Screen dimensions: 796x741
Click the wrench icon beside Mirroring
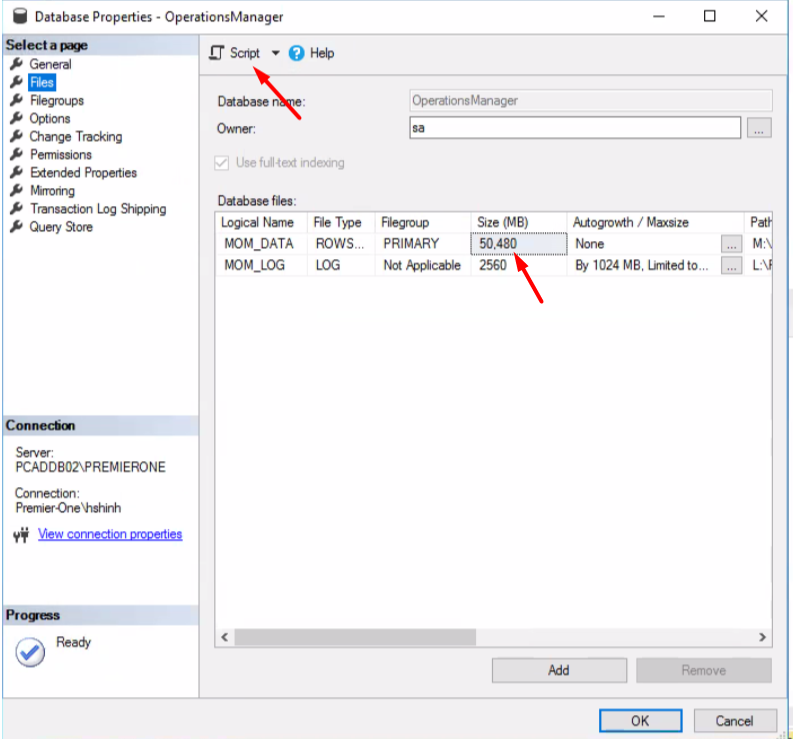point(17,190)
